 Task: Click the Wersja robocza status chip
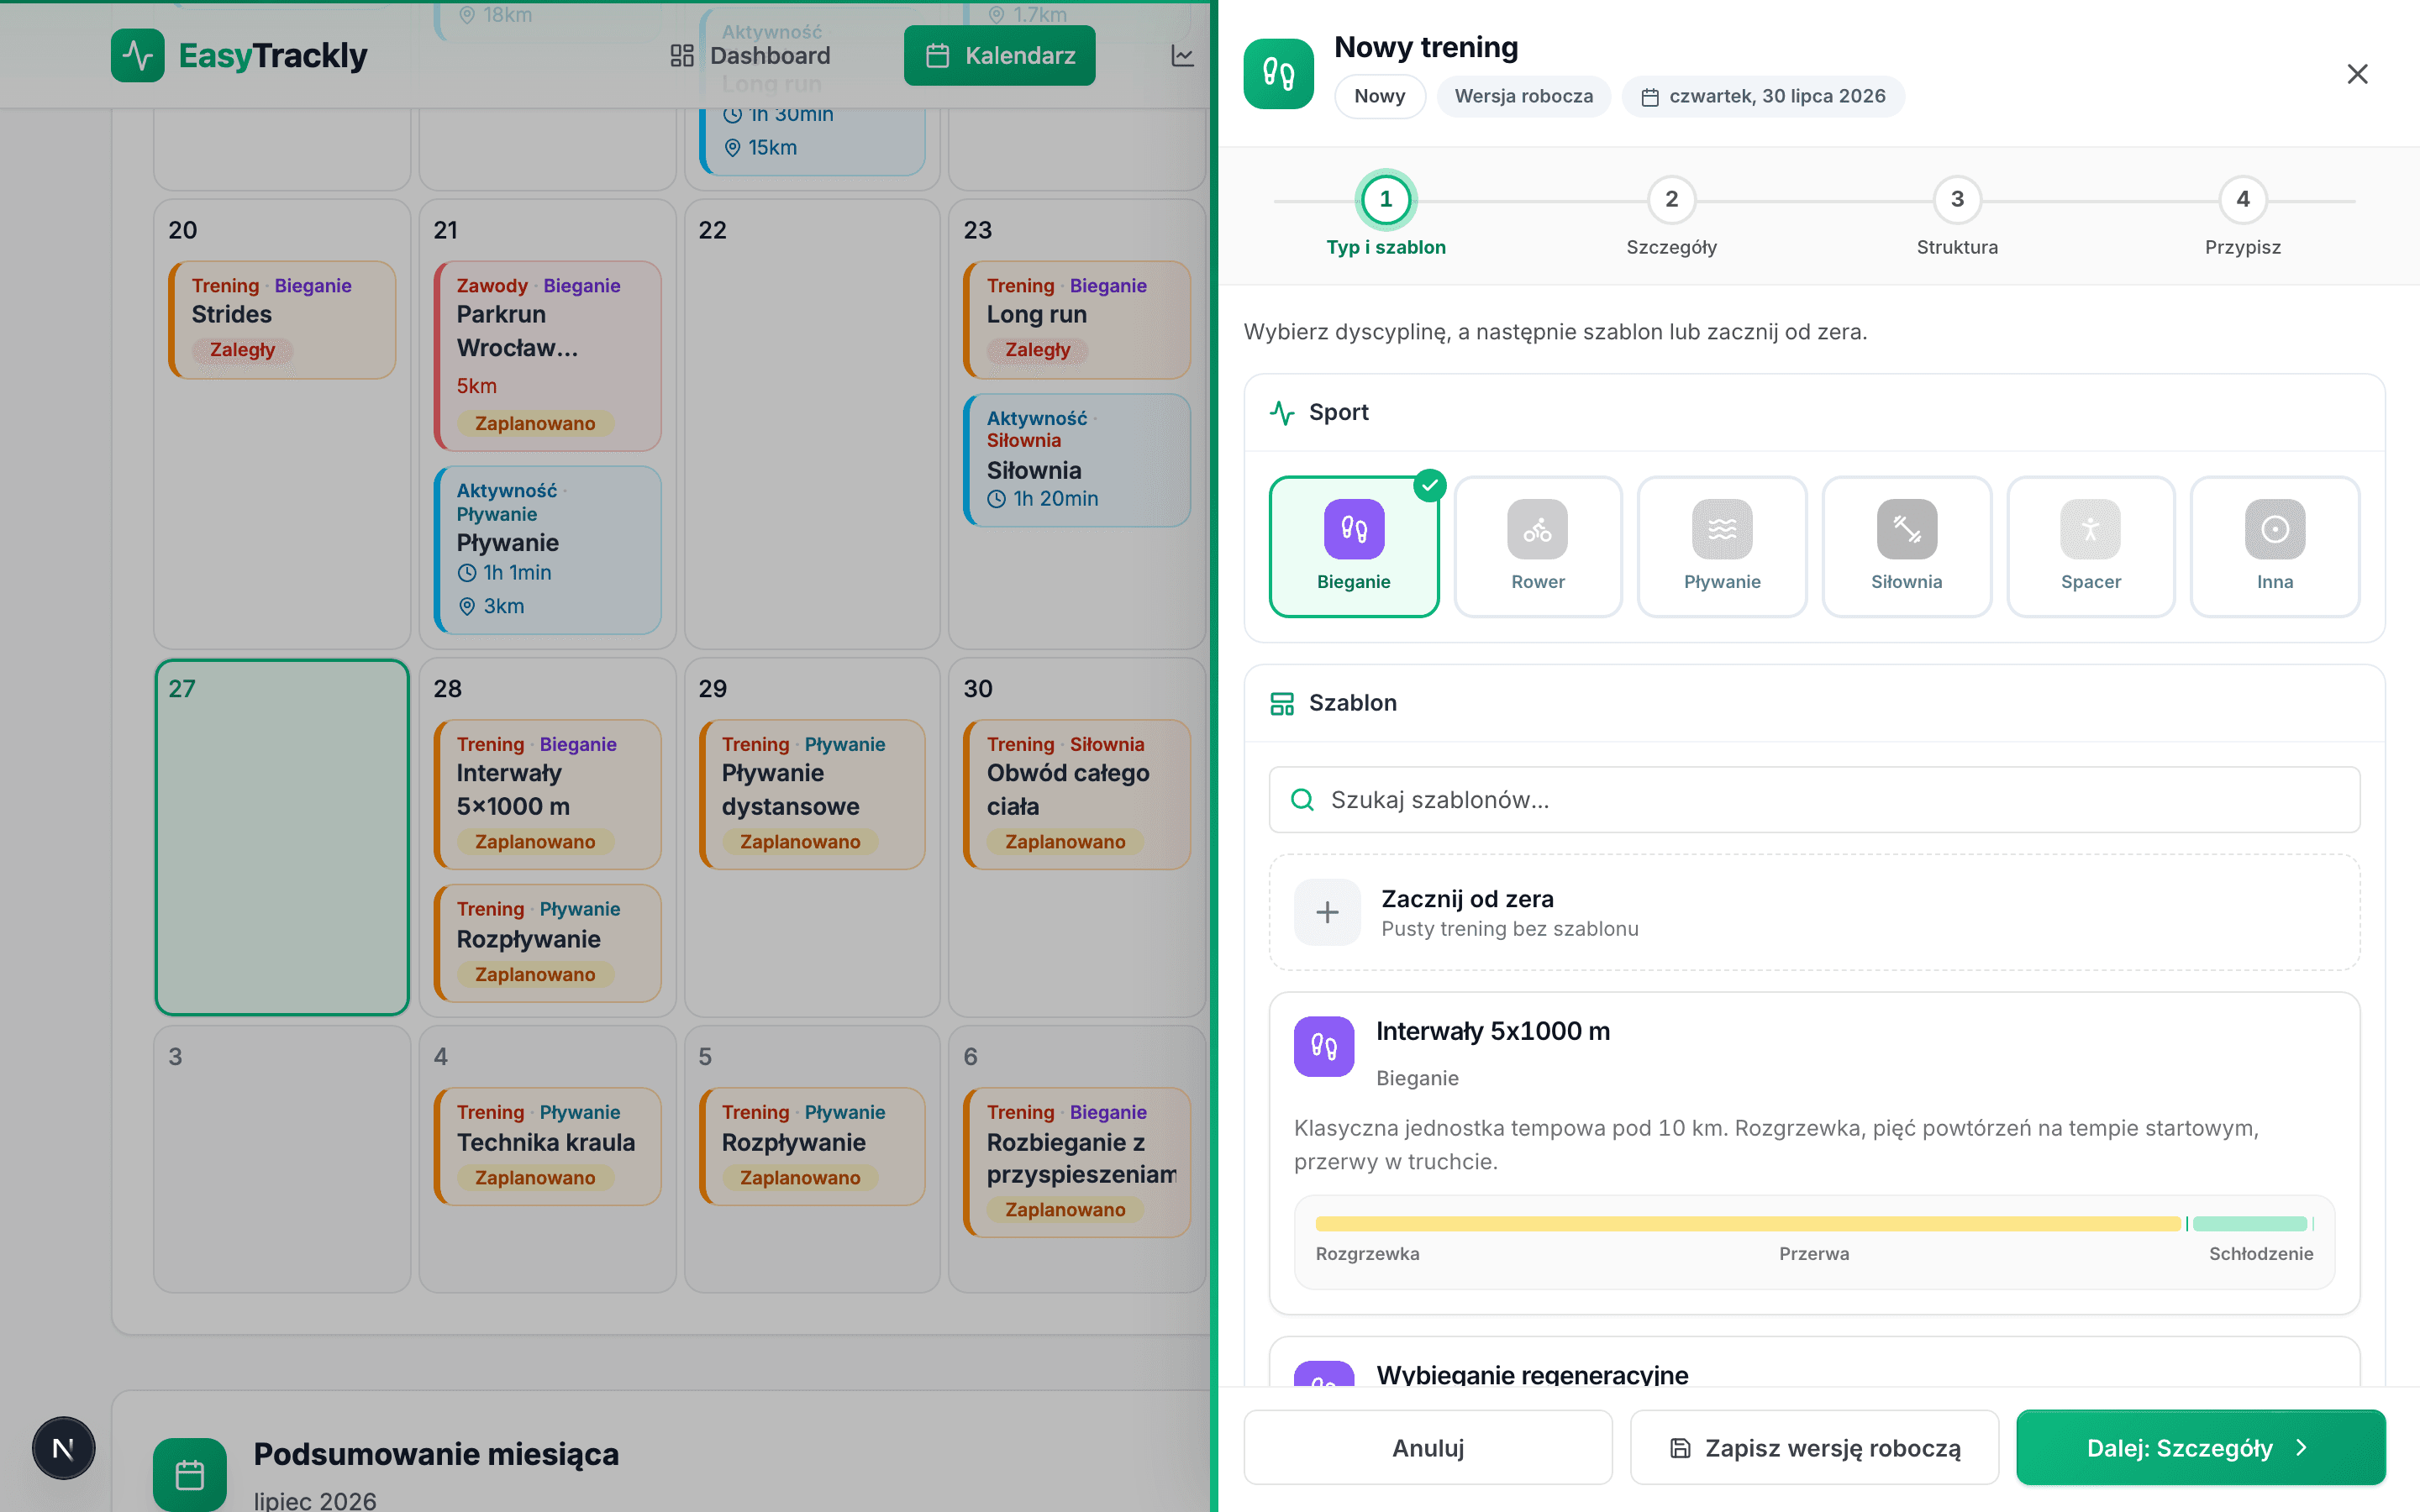click(x=1523, y=96)
